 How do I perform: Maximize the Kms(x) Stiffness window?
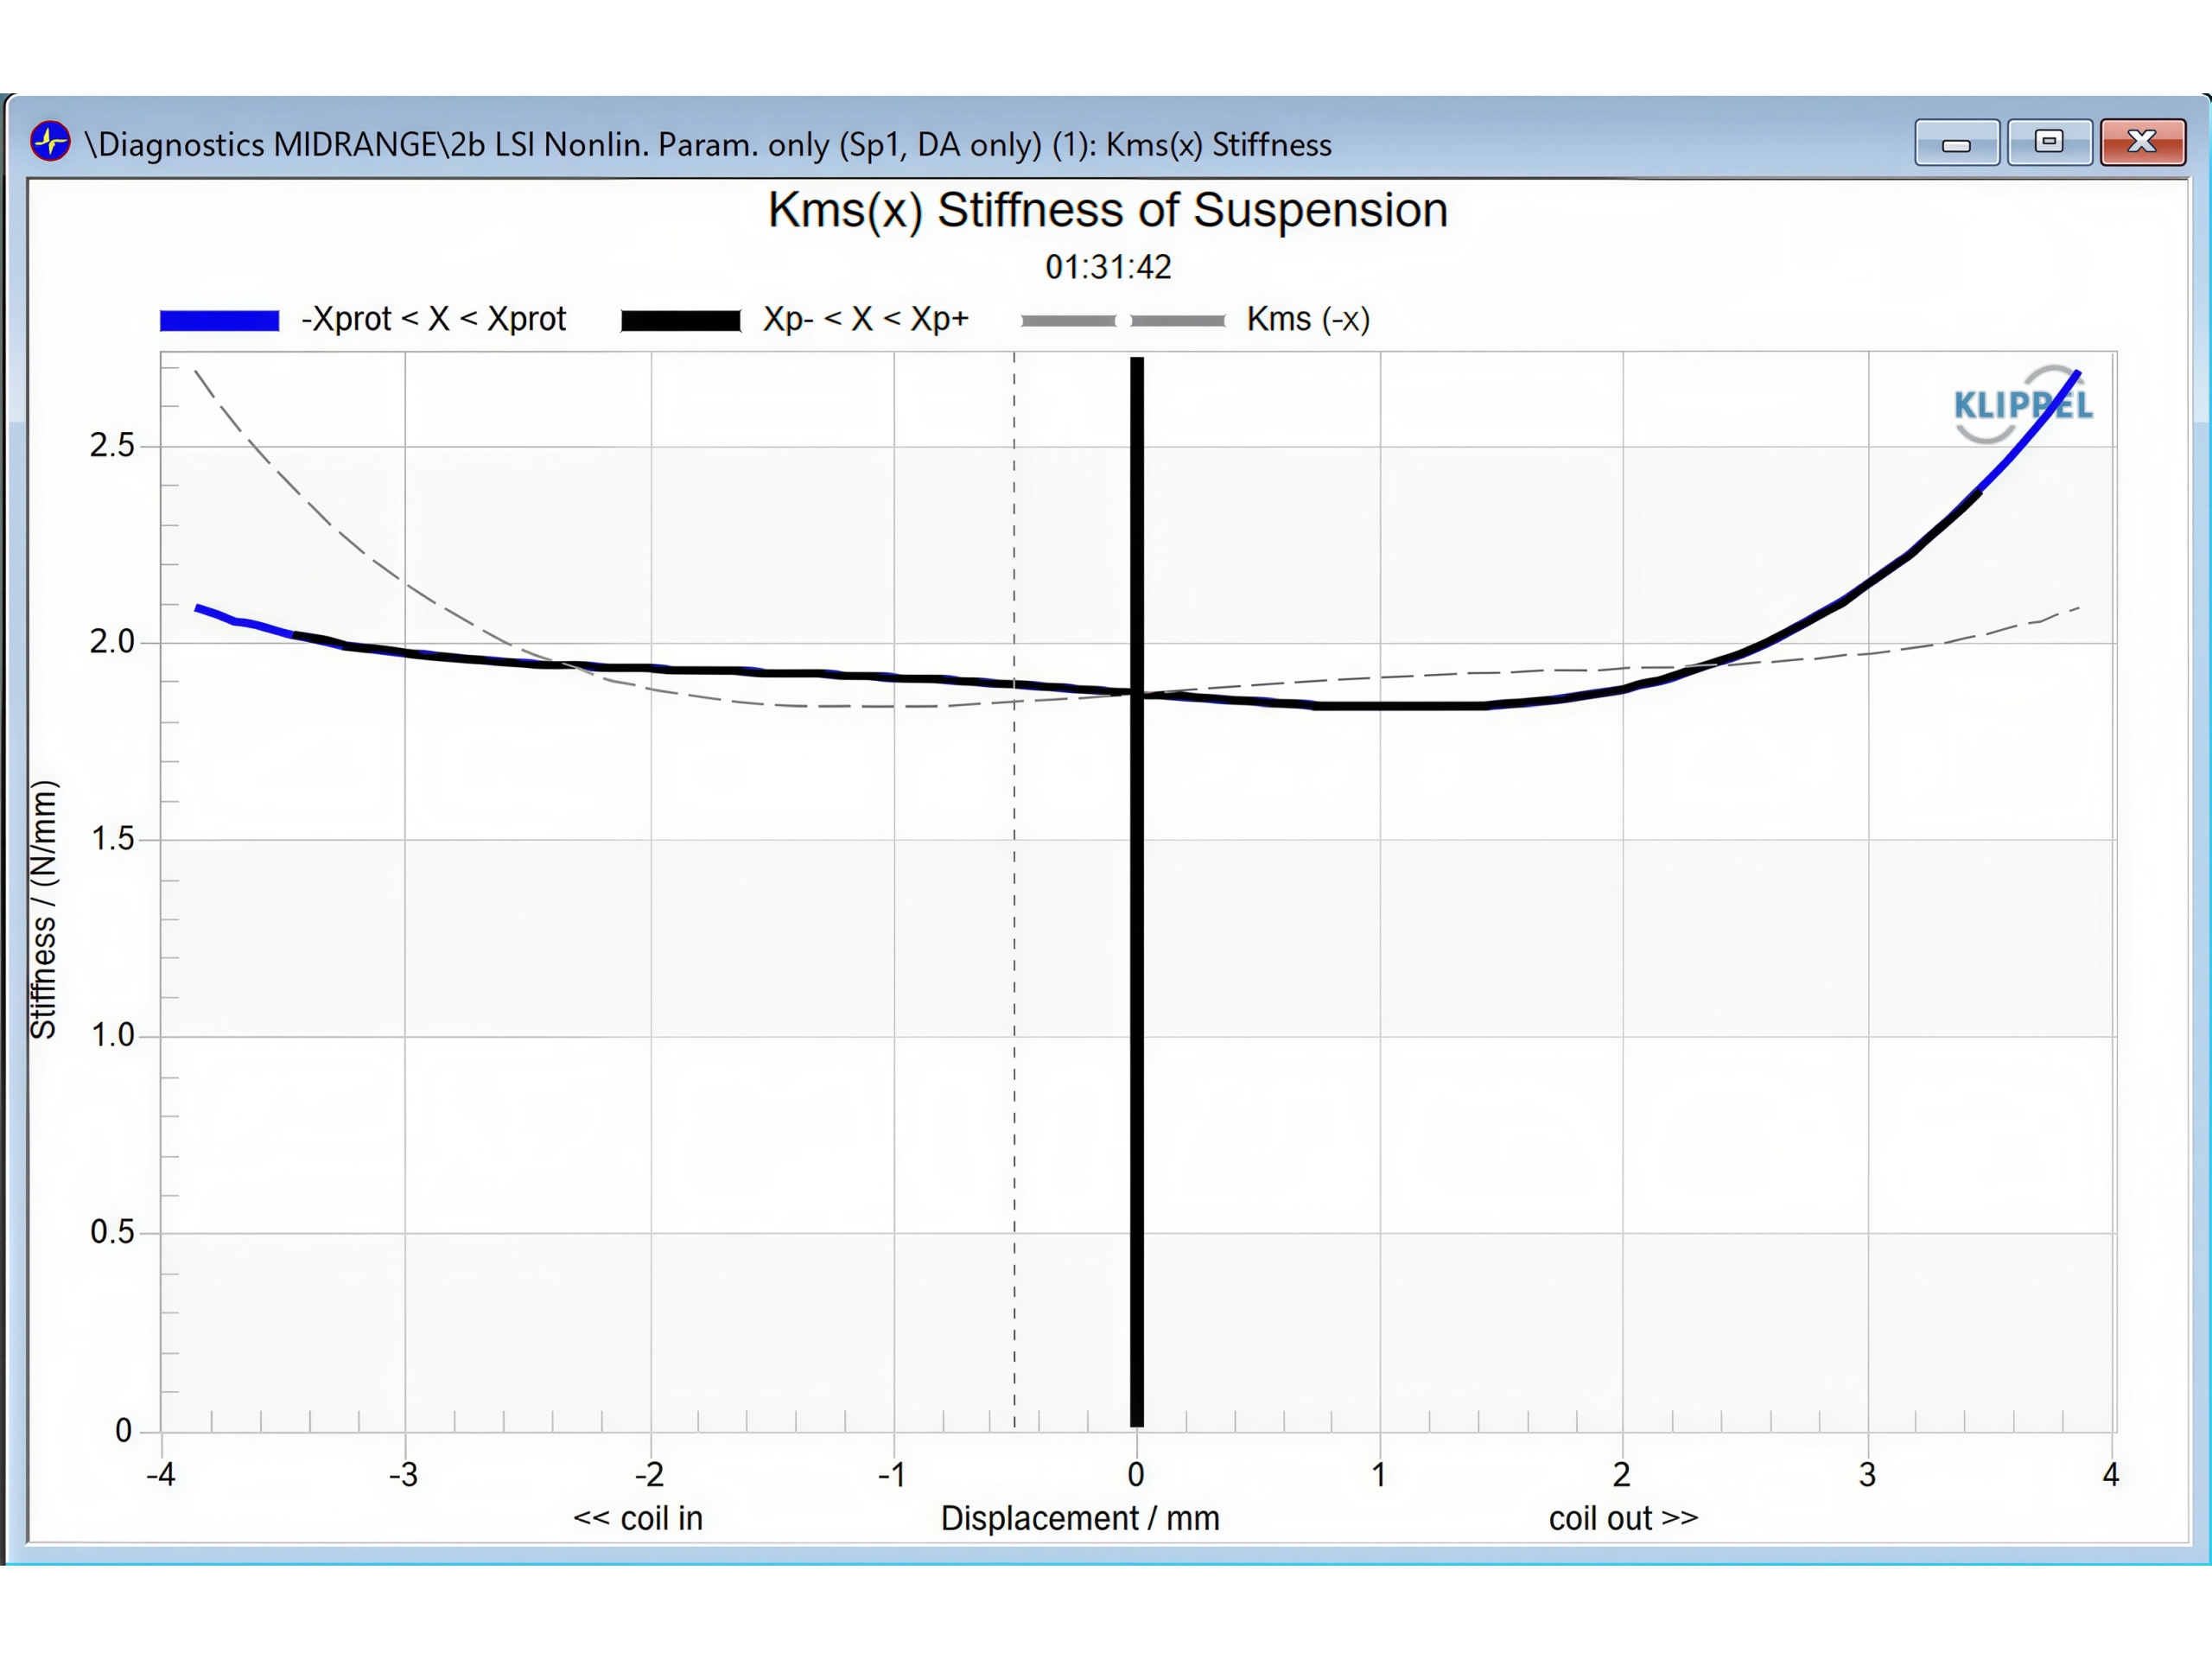point(2049,142)
